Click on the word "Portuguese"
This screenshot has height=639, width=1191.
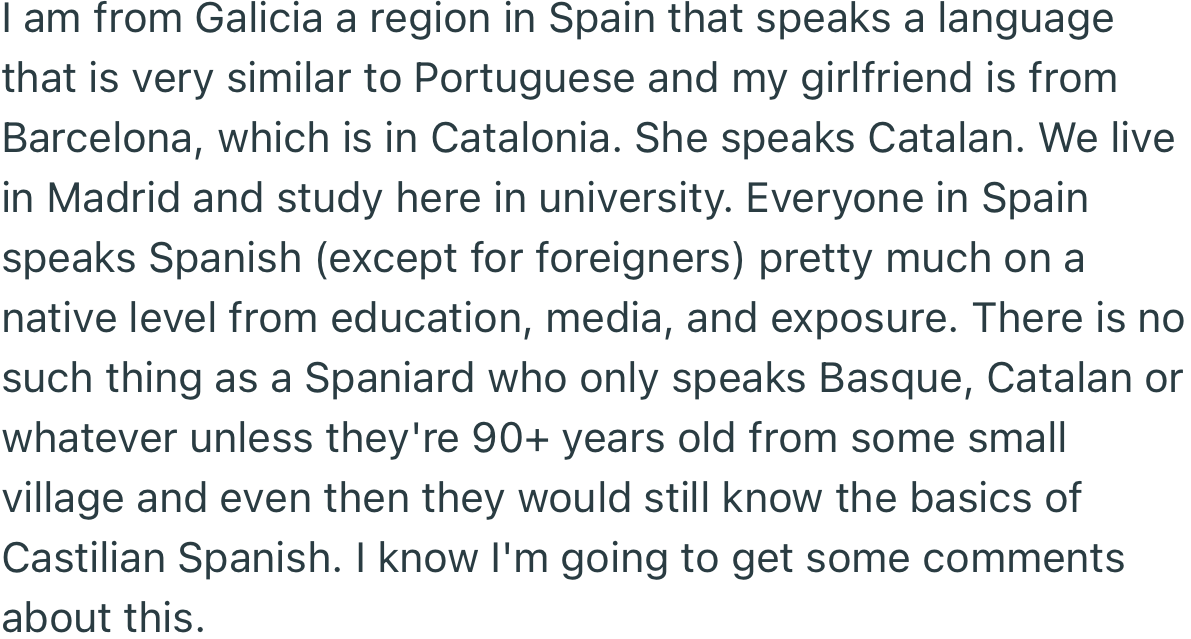tap(524, 79)
